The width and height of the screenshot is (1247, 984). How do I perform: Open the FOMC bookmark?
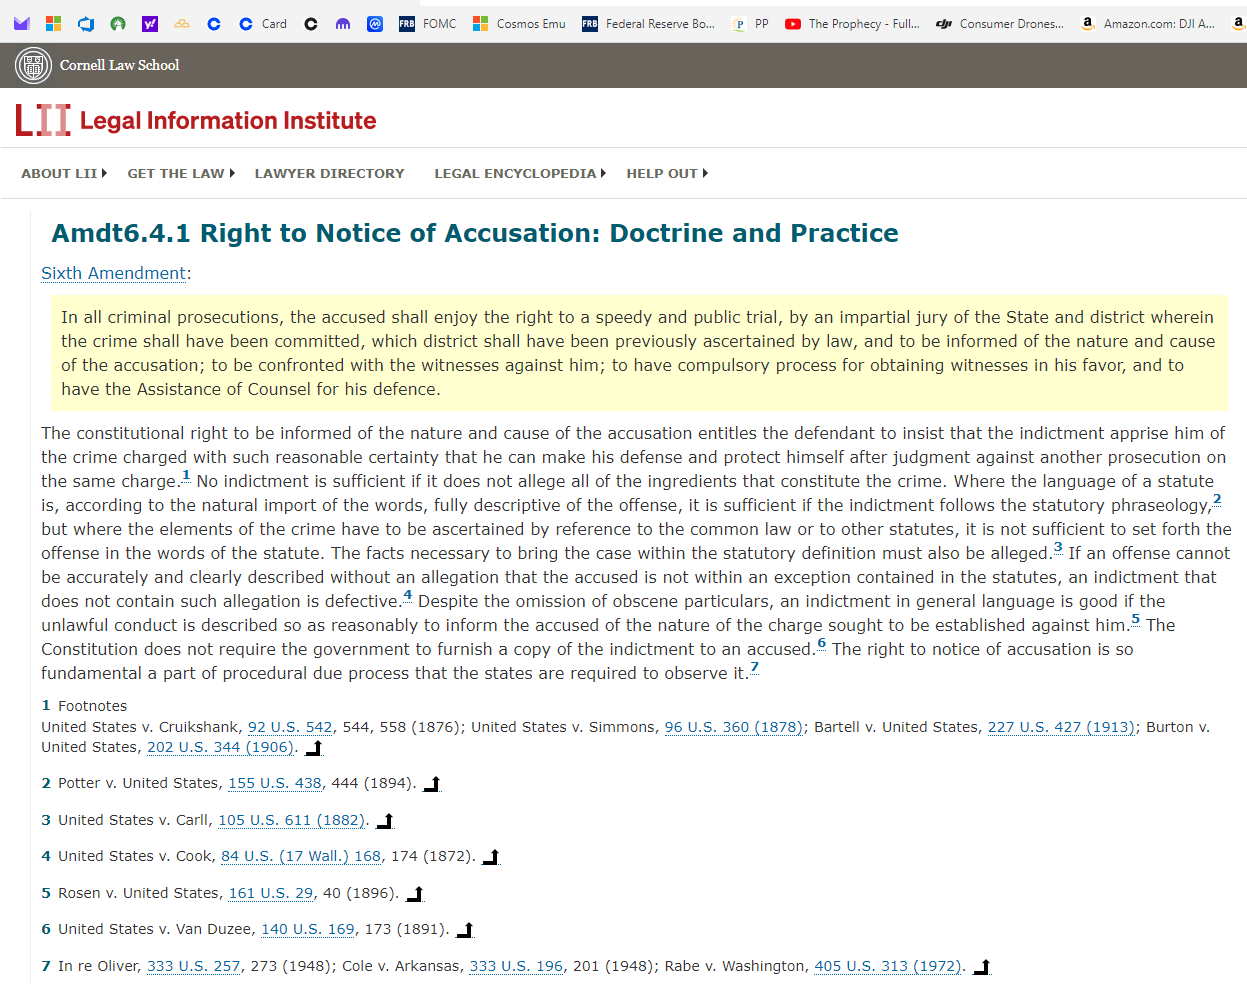[x=428, y=24]
